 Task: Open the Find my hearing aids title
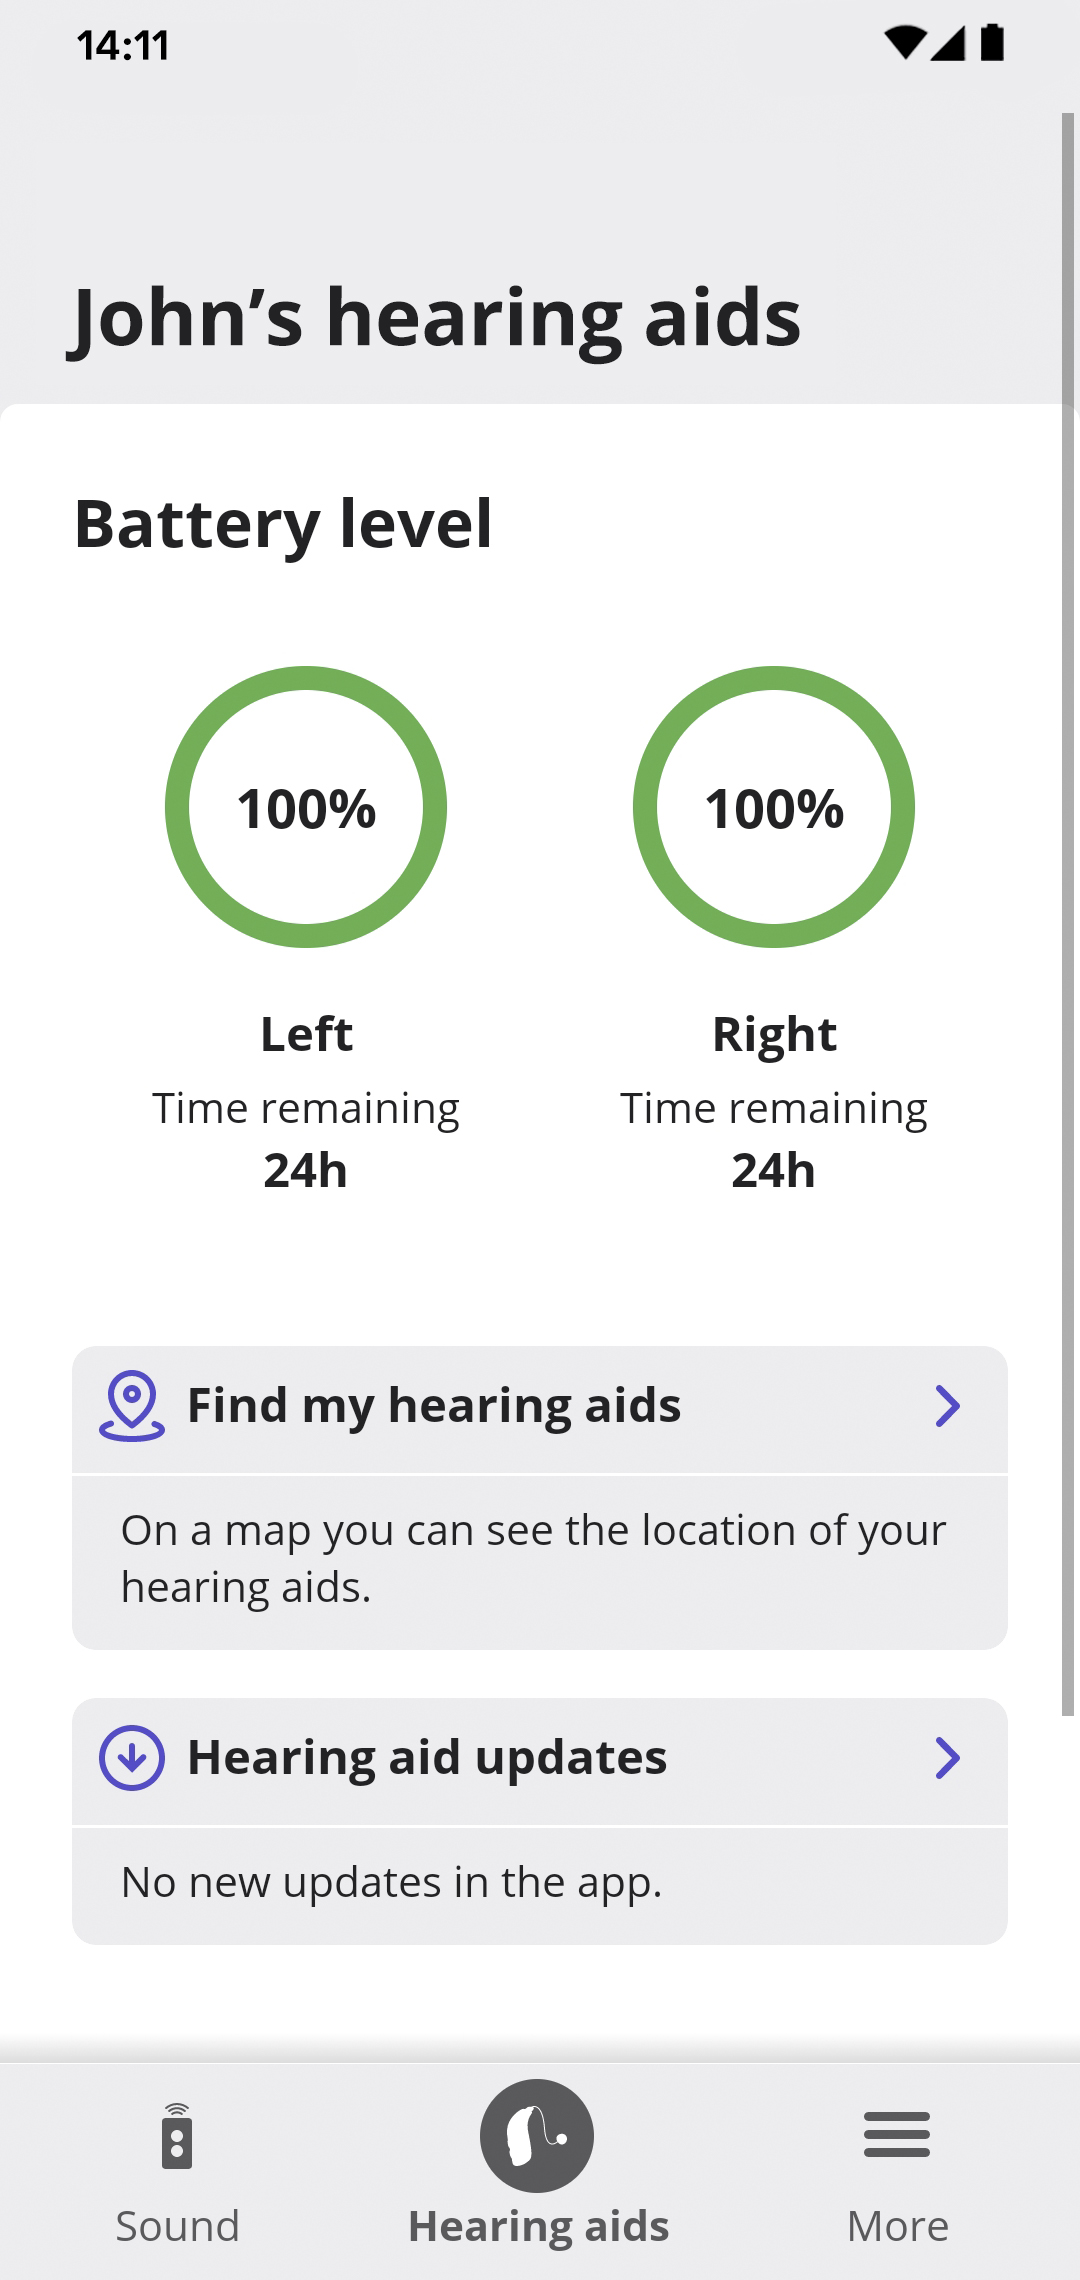click(x=434, y=1406)
